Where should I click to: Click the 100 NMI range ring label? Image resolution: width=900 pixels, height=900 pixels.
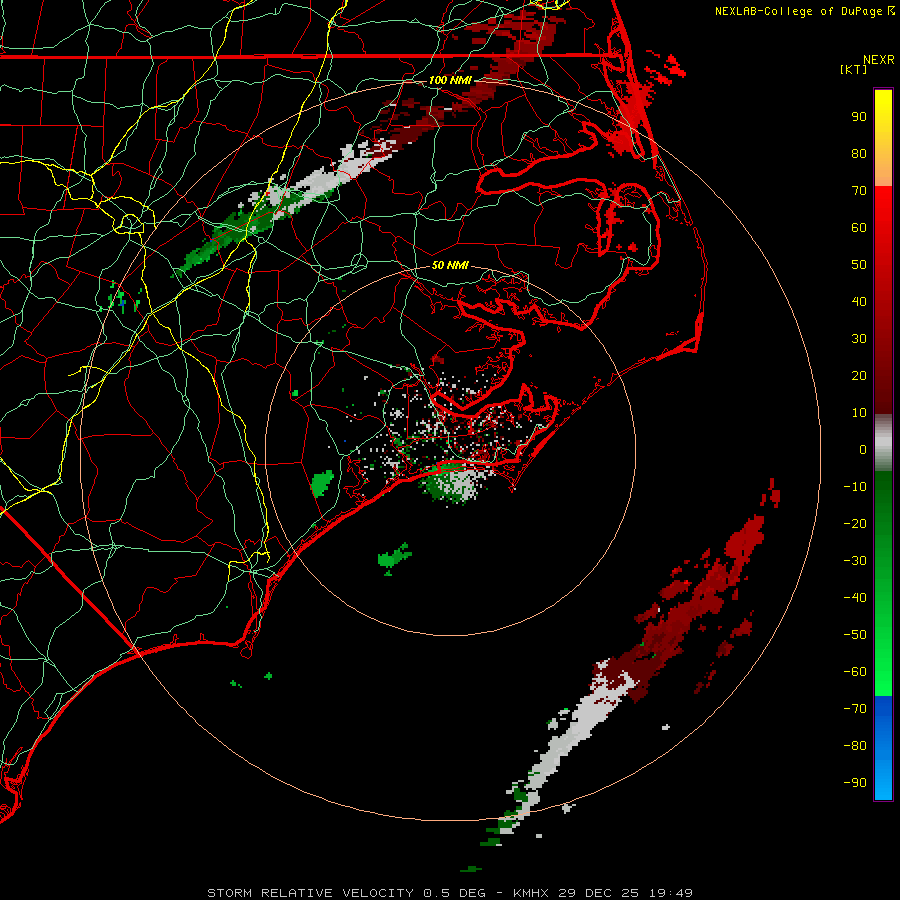coord(449,80)
